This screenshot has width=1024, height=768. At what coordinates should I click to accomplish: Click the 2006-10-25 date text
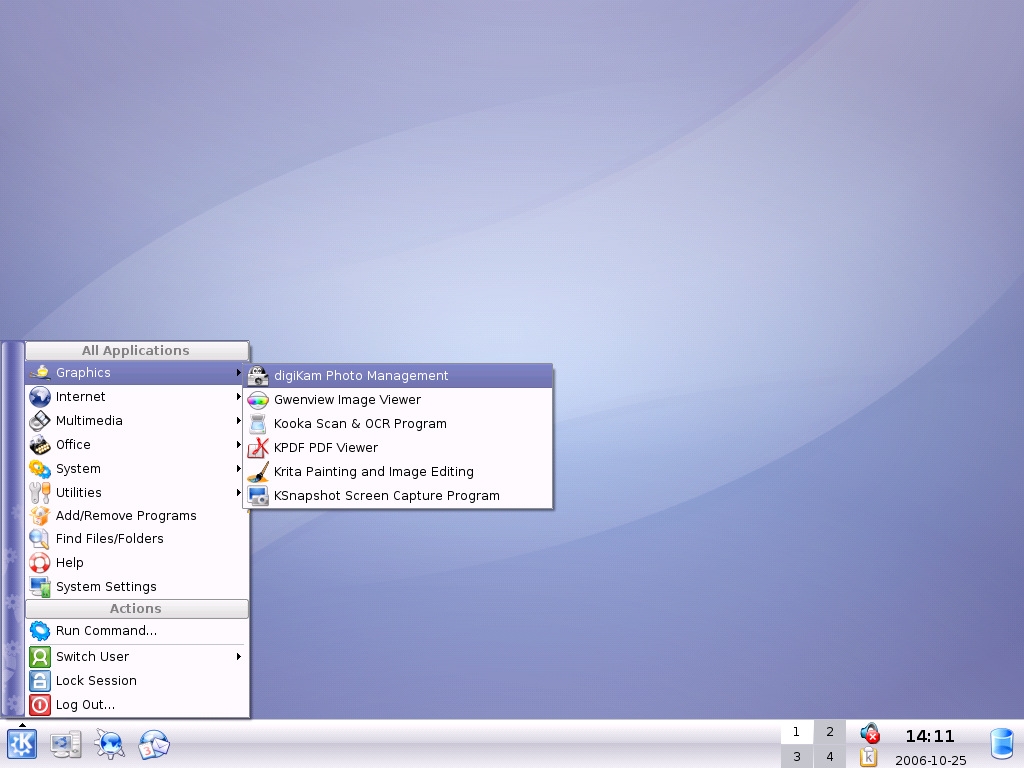[x=931, y=761]
